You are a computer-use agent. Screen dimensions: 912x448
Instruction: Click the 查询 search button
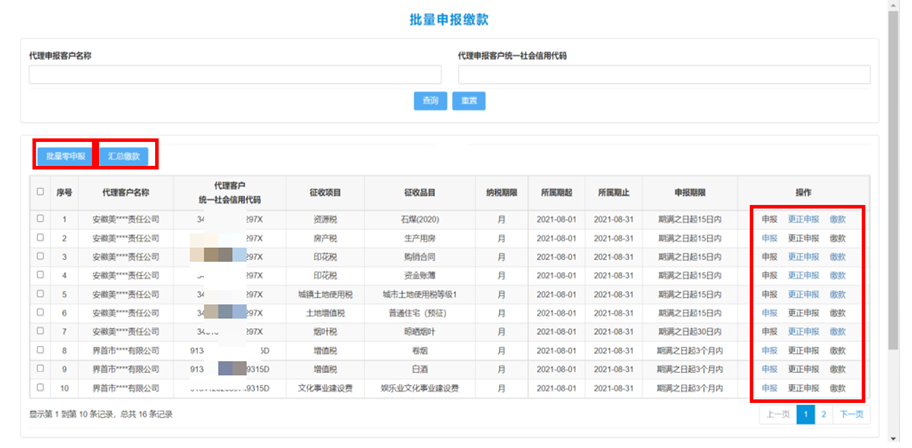430,101
